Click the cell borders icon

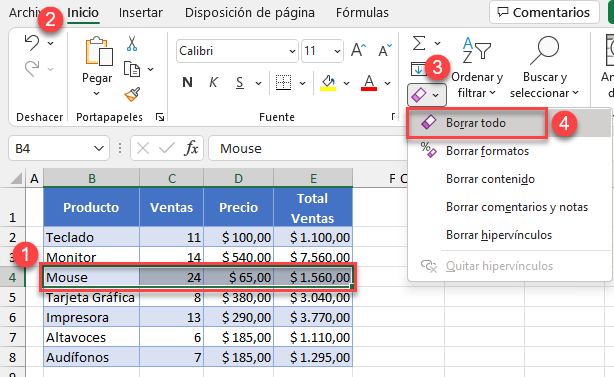point(284,83)
